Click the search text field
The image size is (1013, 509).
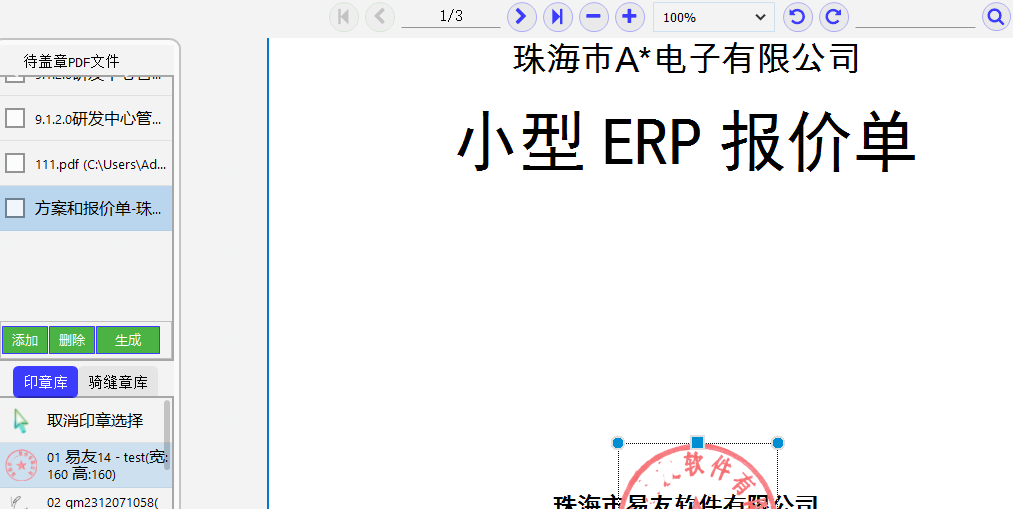tap(915, 16)
